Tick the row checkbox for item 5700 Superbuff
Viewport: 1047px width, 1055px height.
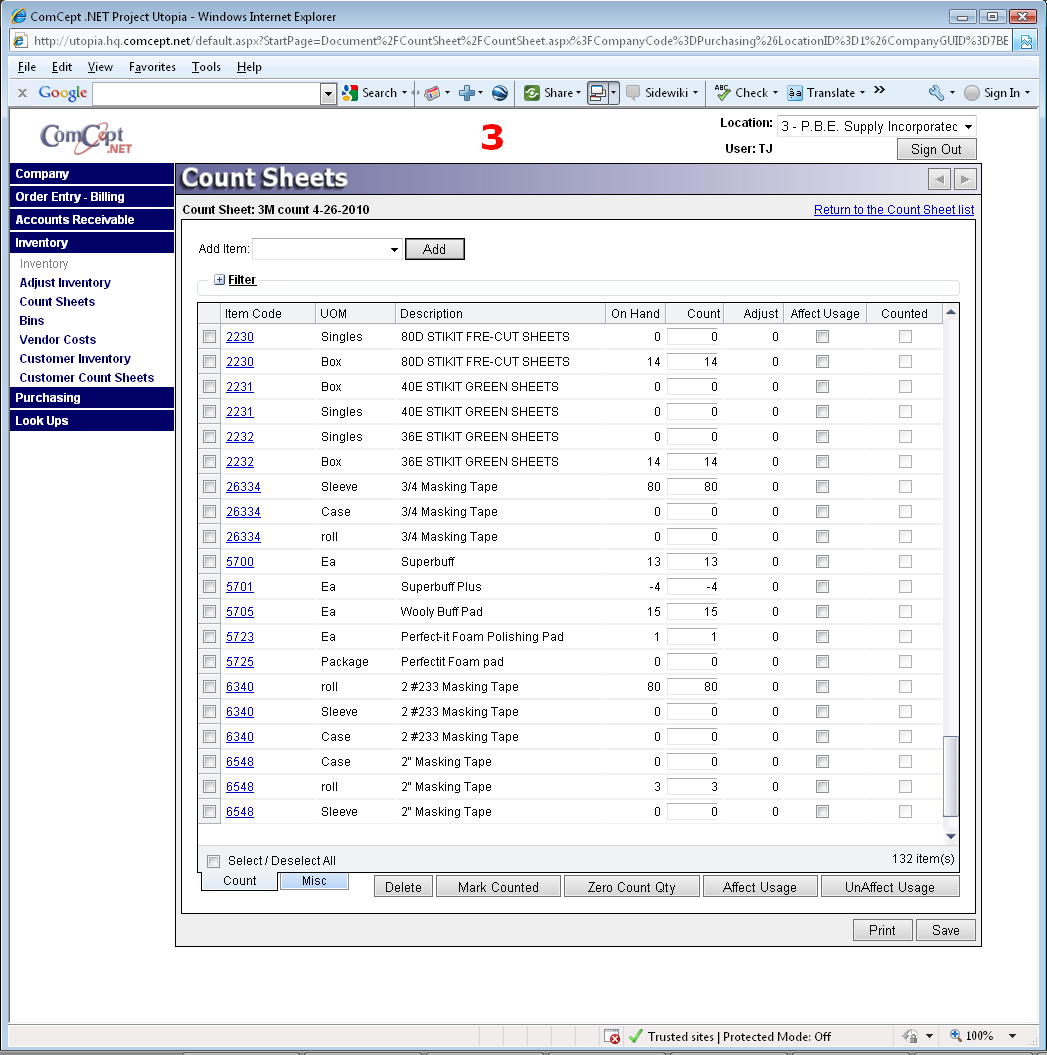coord(210,562)
